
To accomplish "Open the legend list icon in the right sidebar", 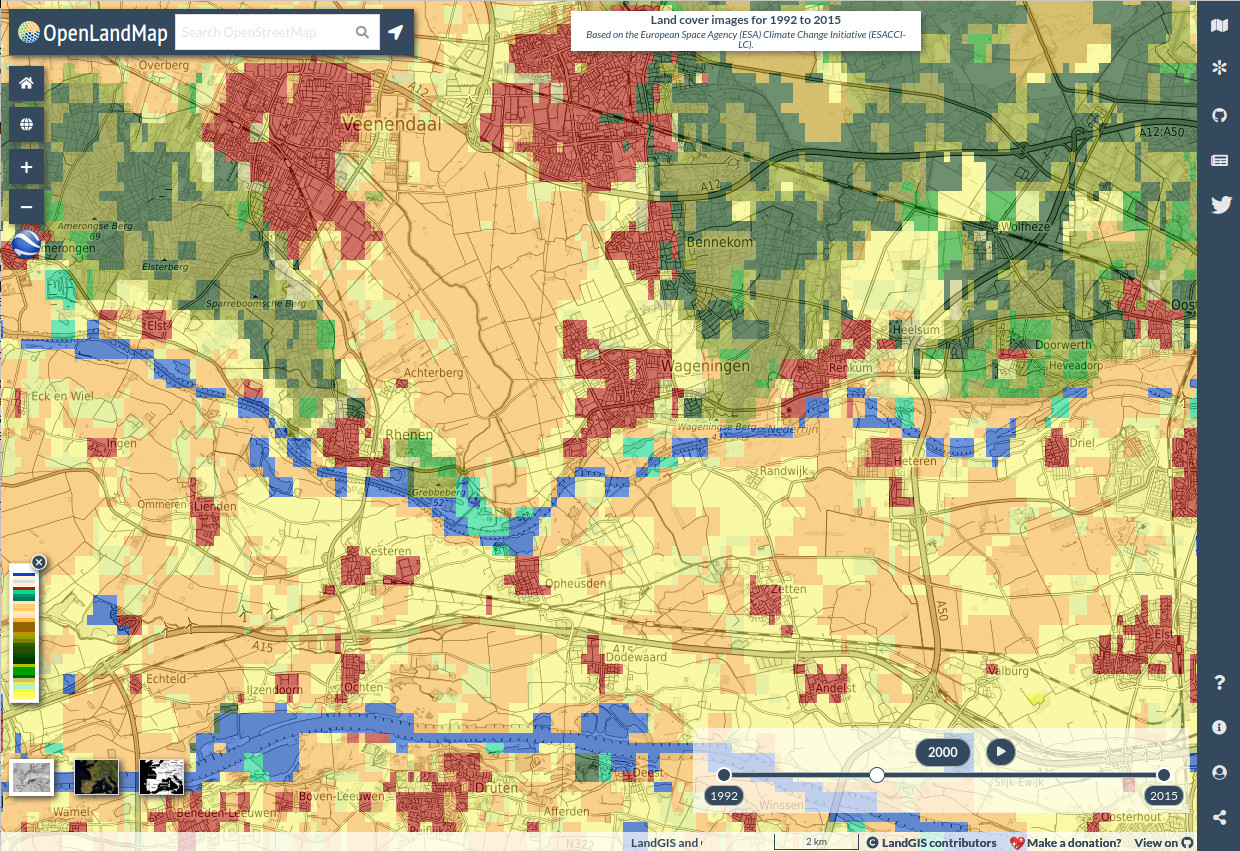I will point(1219,159).
